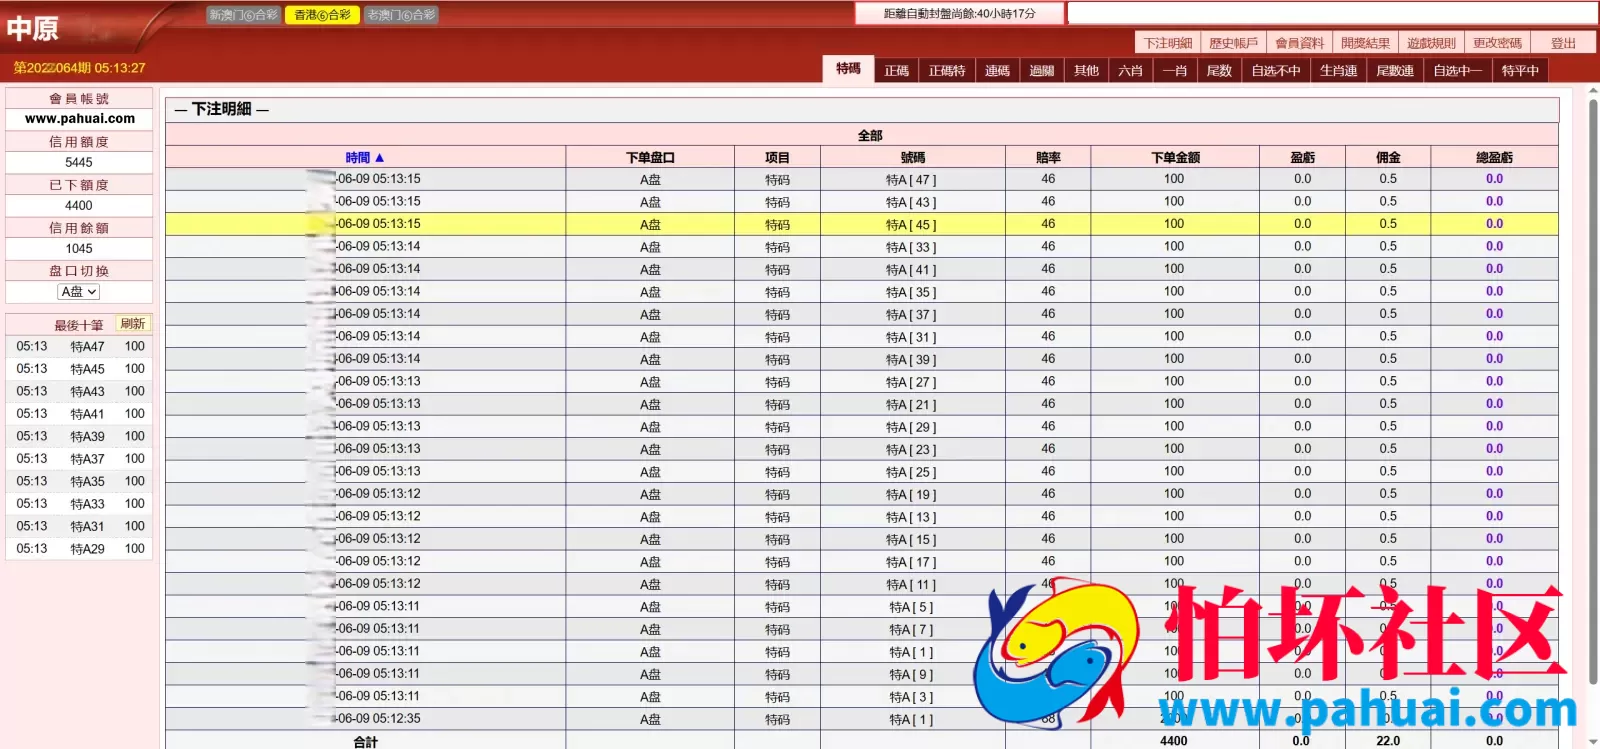Image resolution: width=1600 pixels, height=749 pixels.
Task: Open the 下注明細 link in top bar
Action: (x=1168, y=43)
